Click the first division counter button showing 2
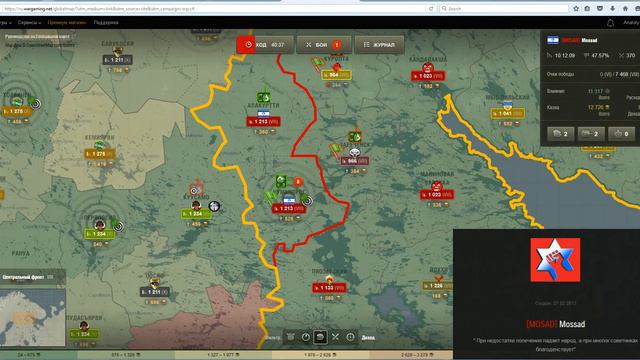The width and height of the screenshot is (640, 360). click(560, 134)
